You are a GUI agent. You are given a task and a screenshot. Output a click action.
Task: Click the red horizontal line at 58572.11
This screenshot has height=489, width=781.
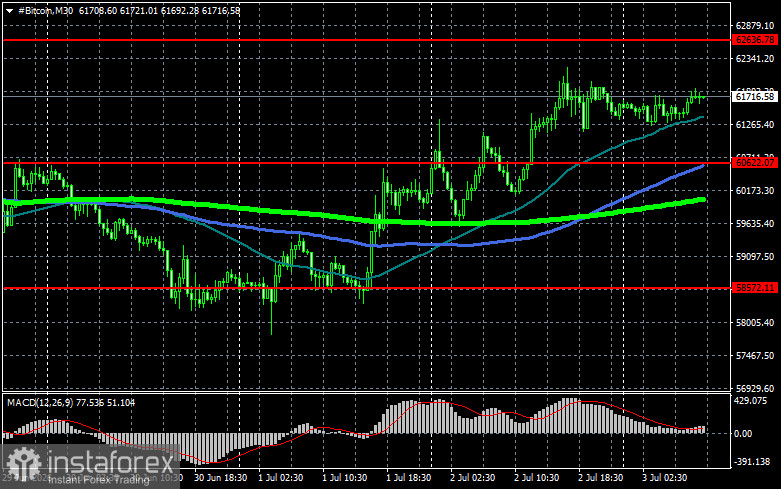click(368, 288)
